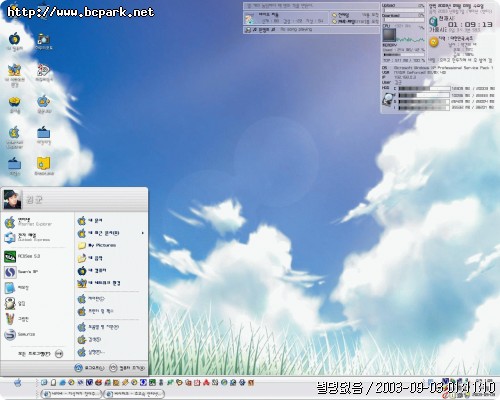The image size is (500, 400).
Task: Click the Log Off button in start menu
Action: point(89,368)
